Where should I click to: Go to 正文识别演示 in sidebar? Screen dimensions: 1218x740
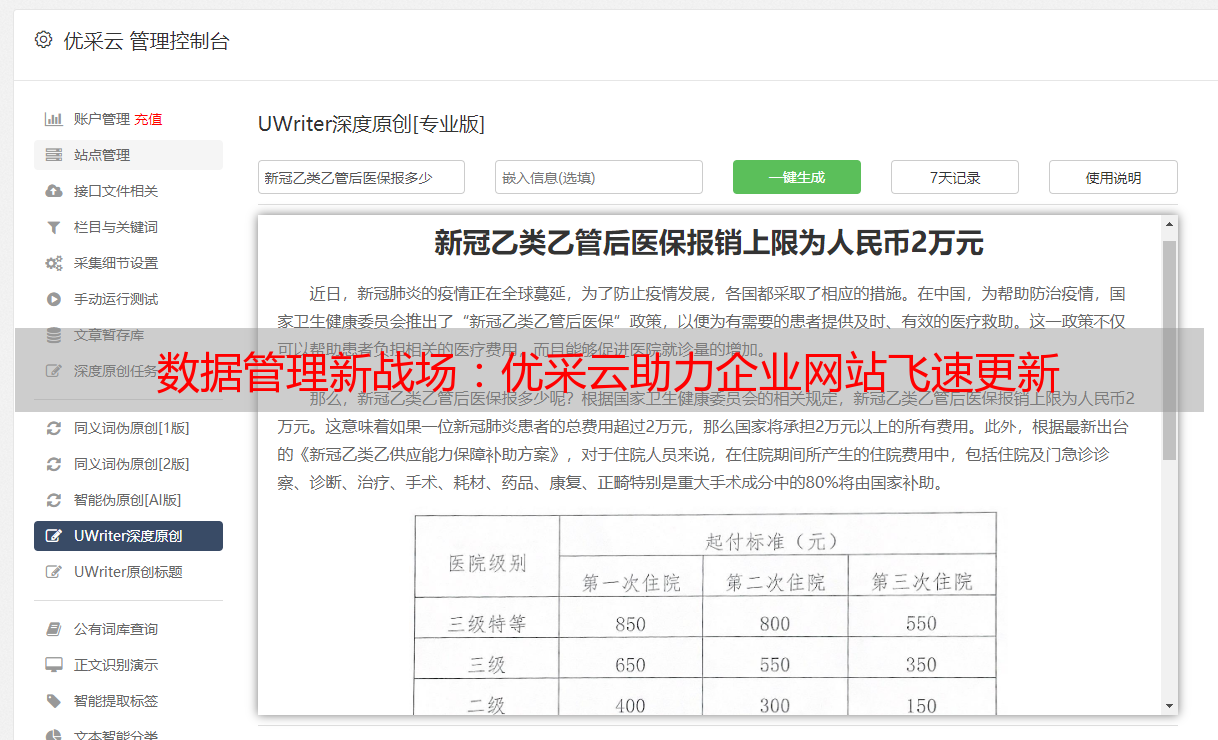click(116, 665)
